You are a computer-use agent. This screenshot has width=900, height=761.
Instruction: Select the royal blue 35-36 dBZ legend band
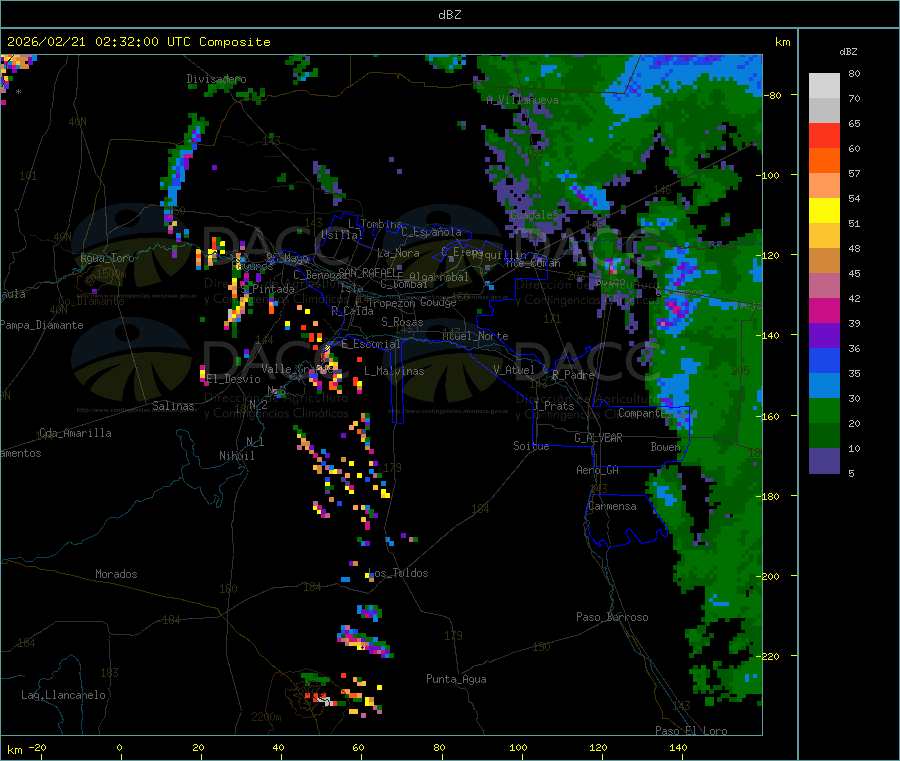[824, 361]
